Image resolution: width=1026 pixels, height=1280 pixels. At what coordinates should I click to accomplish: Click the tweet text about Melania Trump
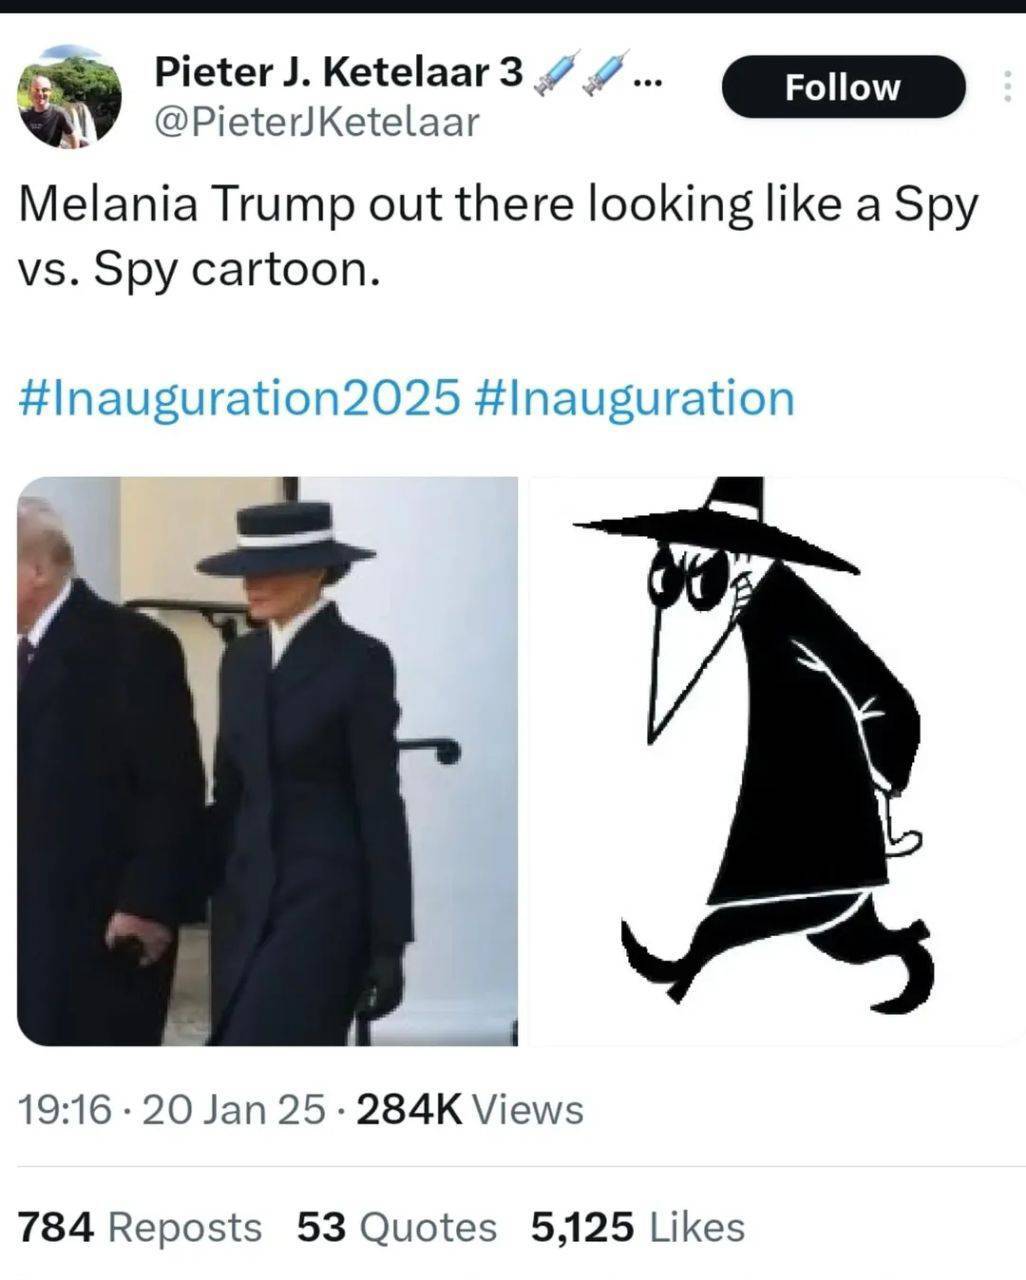click(497, 236)
